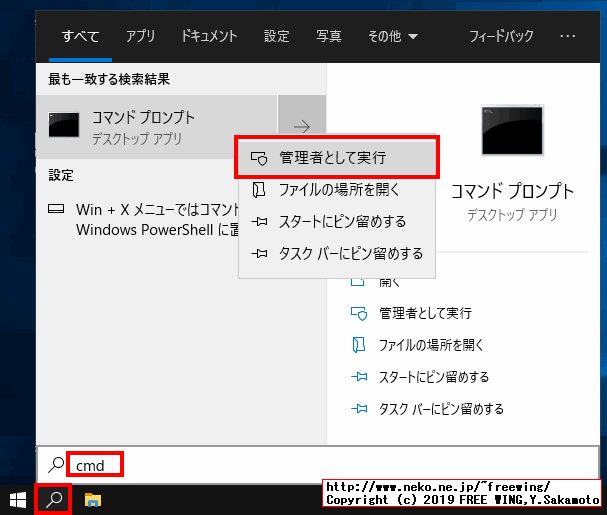Switch to the 設定 tab
This screenshot has width=607, height=515.
click(x=276, y=36)
